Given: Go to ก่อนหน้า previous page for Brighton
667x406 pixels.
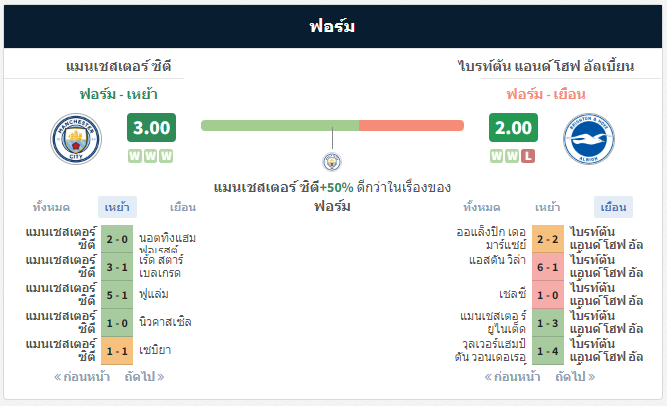Looking at the screenshot, I should pos(513,377).
